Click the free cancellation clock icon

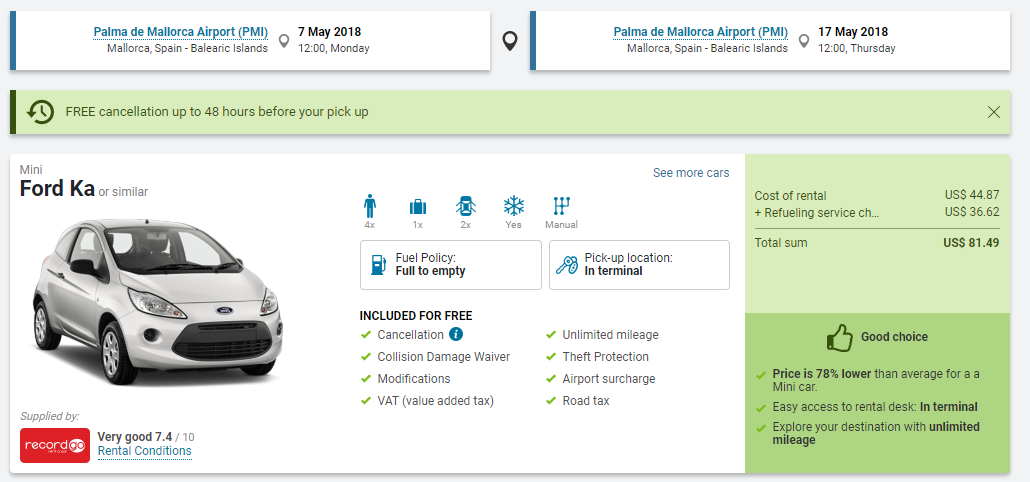click(40, 112)
